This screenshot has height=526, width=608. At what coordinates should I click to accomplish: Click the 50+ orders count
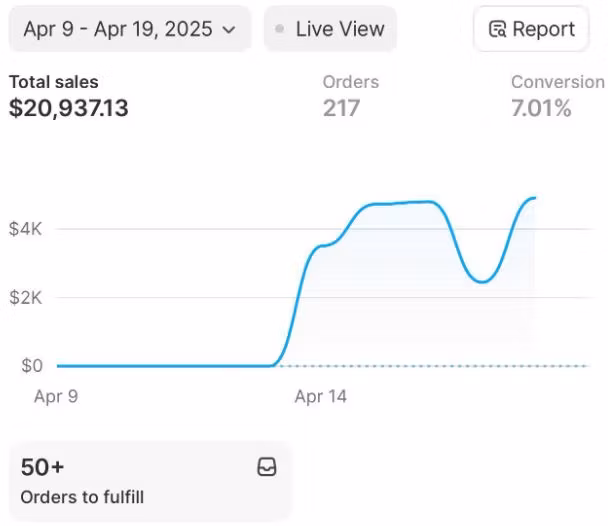(43, 467)
